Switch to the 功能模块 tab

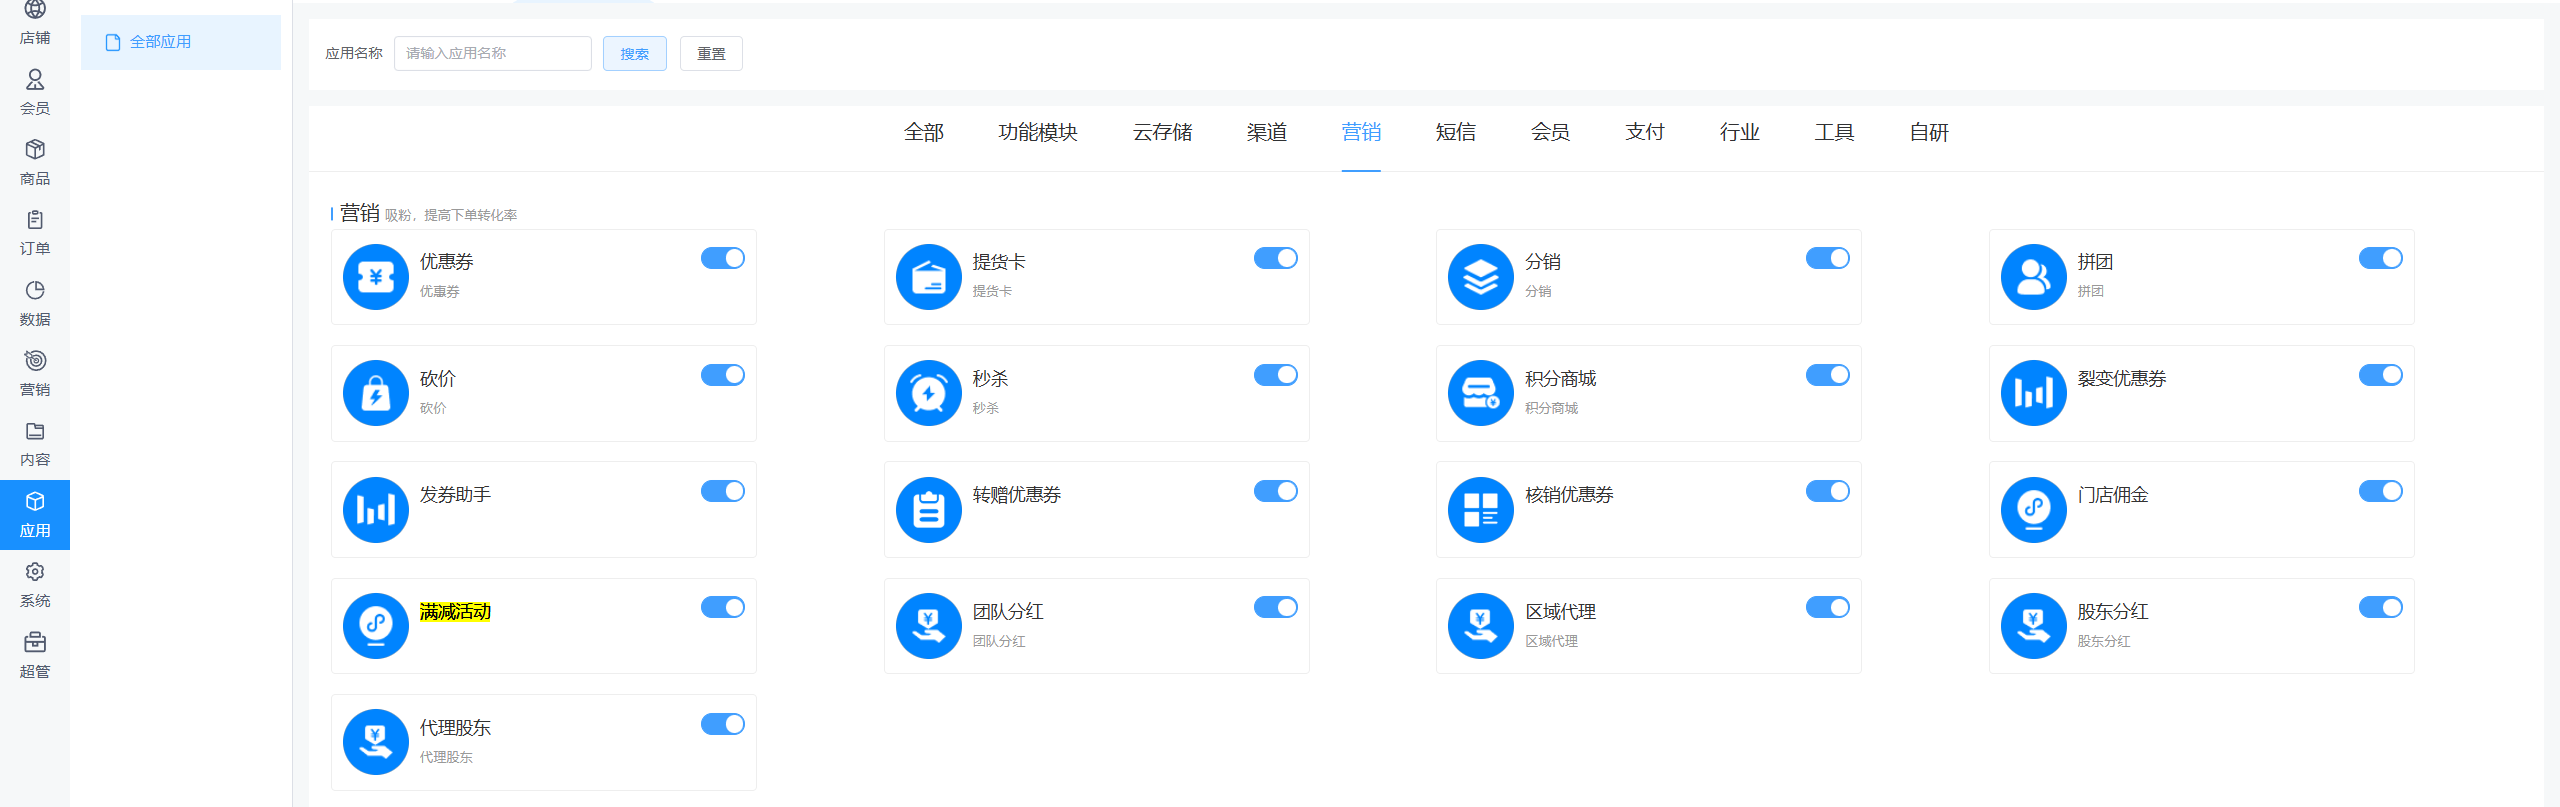point(1038,132)
